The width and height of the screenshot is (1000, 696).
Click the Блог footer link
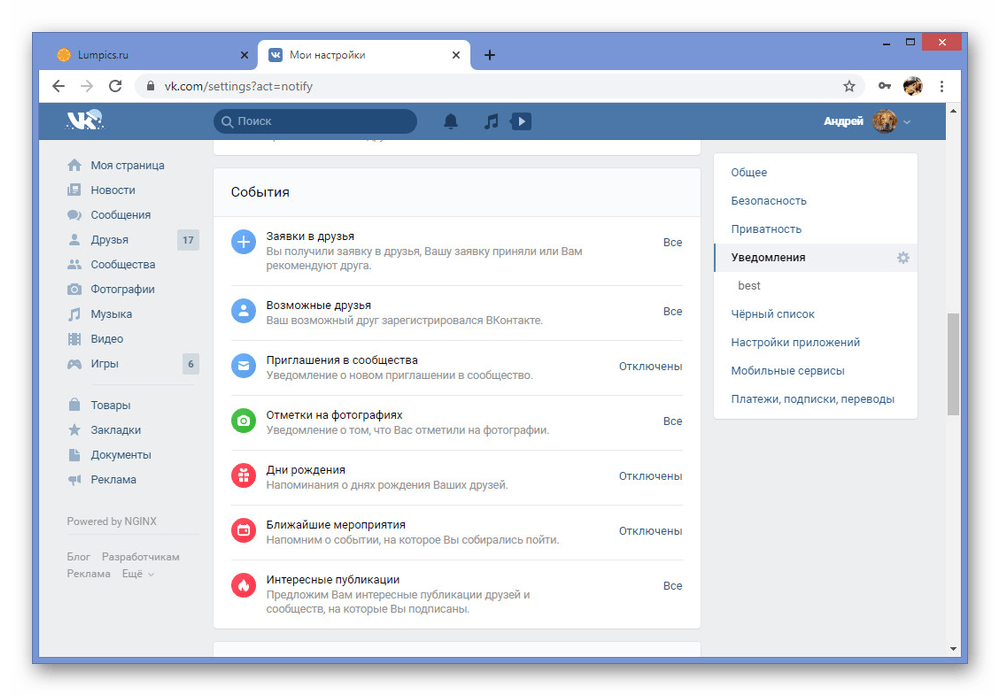pyautogui.click(x=78, y=557)
